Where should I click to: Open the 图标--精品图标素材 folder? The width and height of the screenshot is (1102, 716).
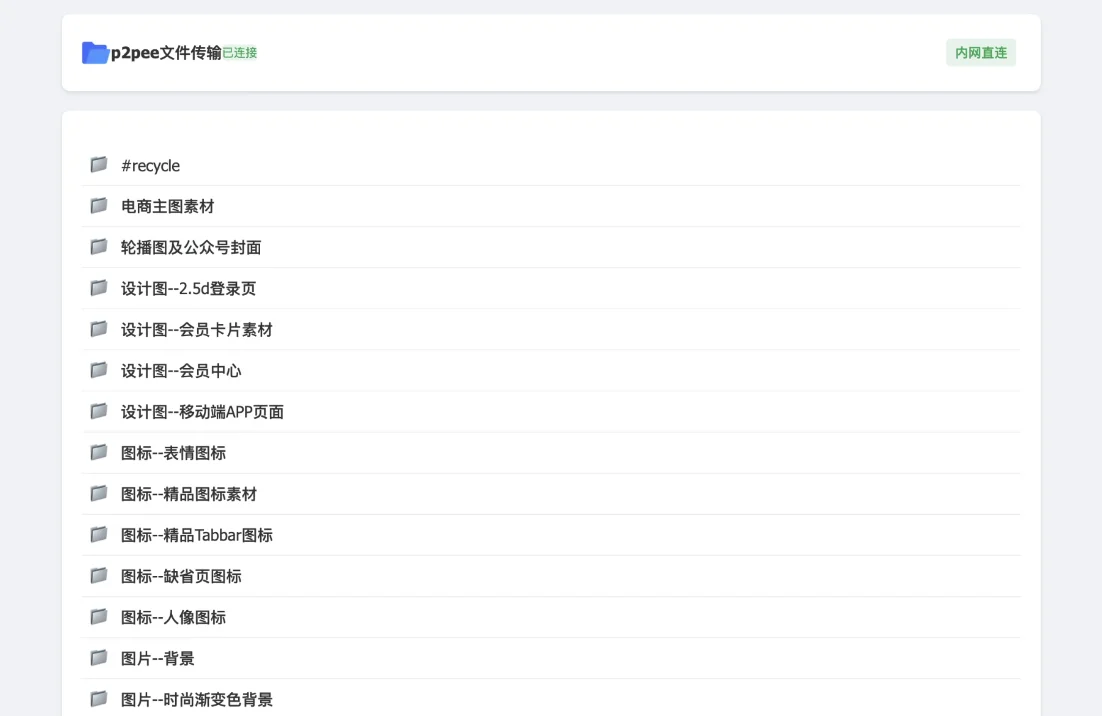coord(551,494)
